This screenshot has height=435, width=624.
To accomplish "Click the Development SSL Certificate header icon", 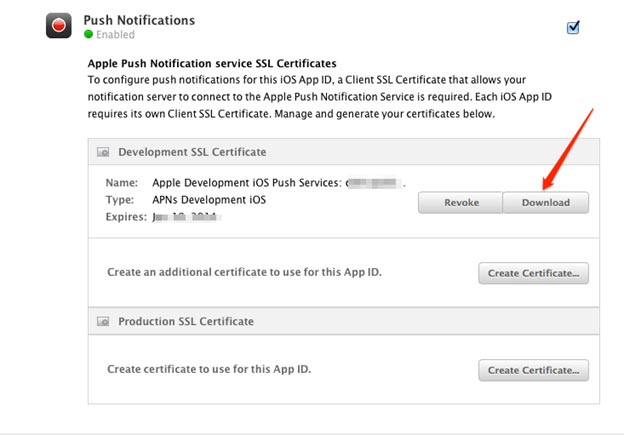I will [x=103, y=152].
